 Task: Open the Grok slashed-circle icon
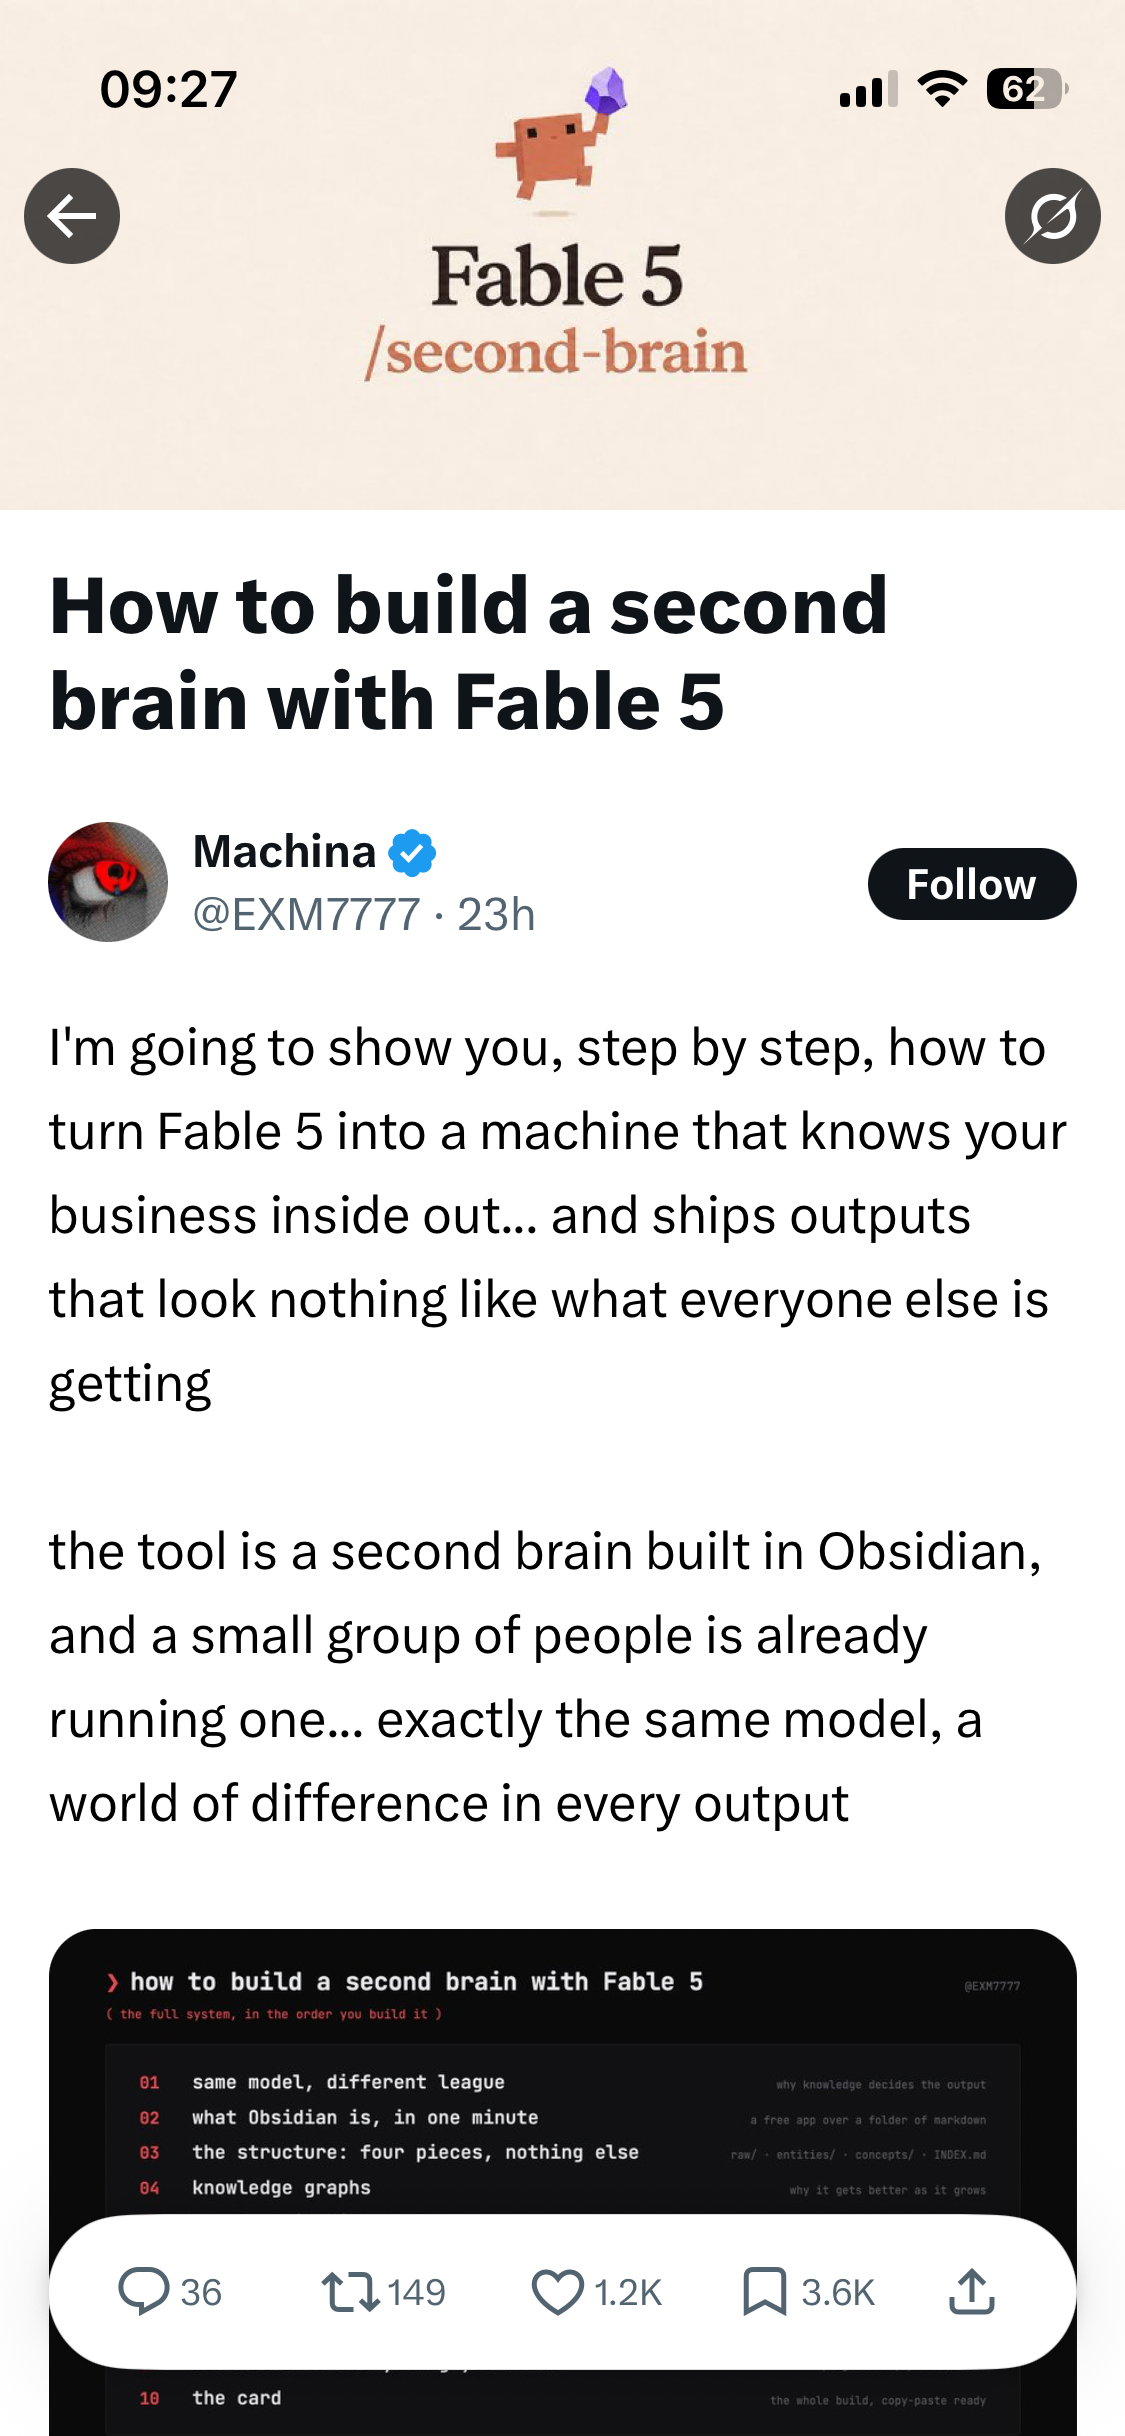pos(1052,216)
